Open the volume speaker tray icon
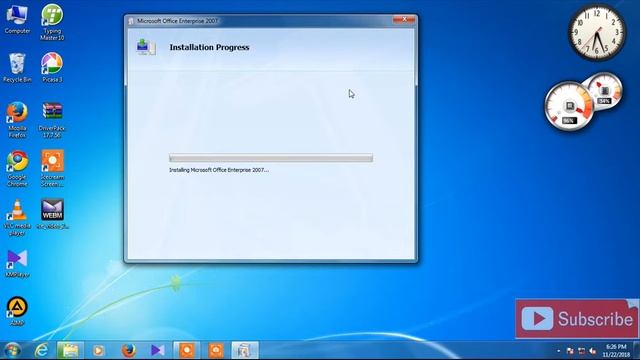640x360 pixels. 593,351
